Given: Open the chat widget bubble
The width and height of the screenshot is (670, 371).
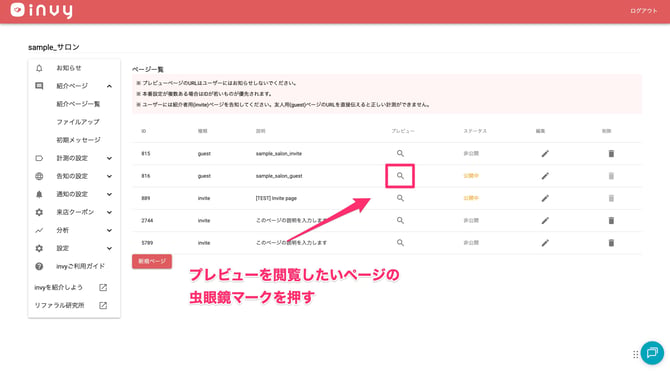Looking at the screenshot, I should click(652, 353).
